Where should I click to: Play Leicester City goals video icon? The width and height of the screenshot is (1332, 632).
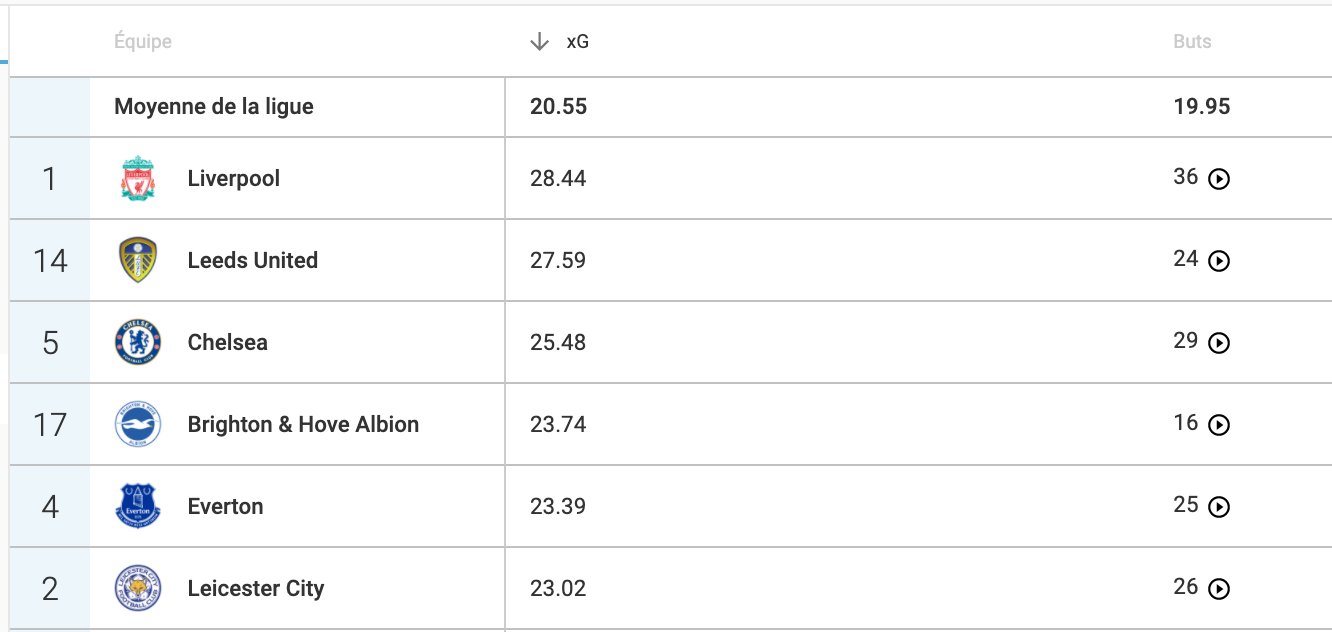[x=1219, y=590]
